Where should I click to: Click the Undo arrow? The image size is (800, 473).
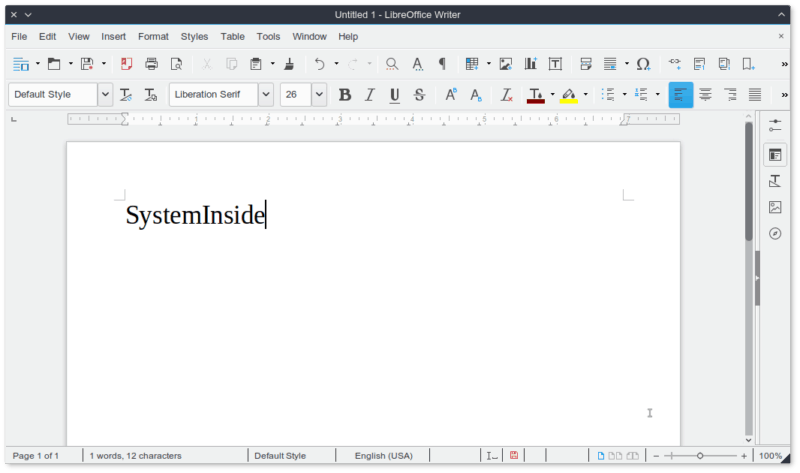point(319,64)
